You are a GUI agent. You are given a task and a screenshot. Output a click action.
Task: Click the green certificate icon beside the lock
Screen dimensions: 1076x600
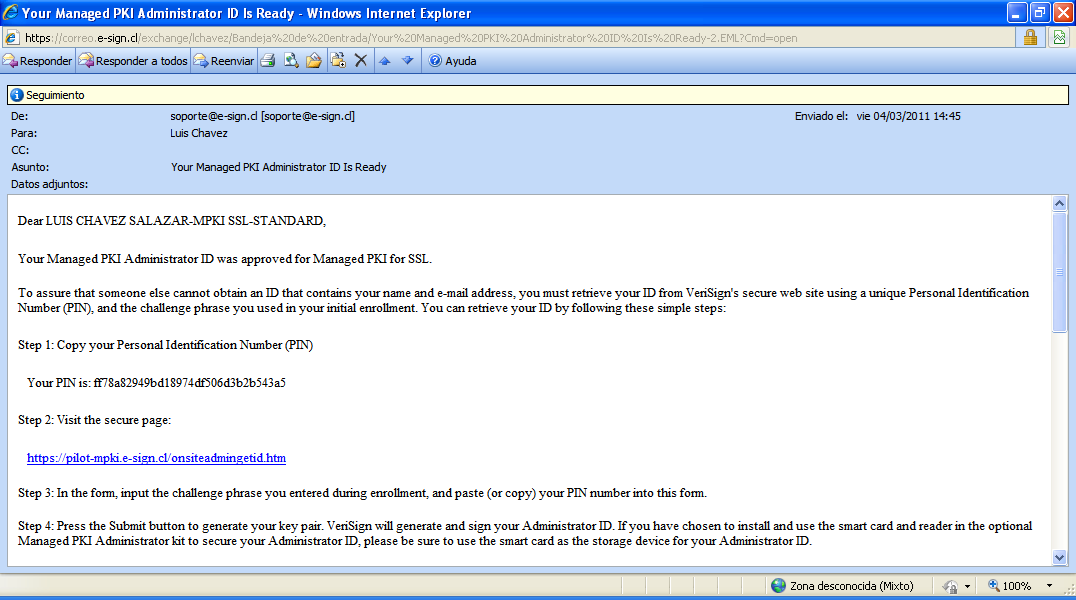(x=1059, y=37)
